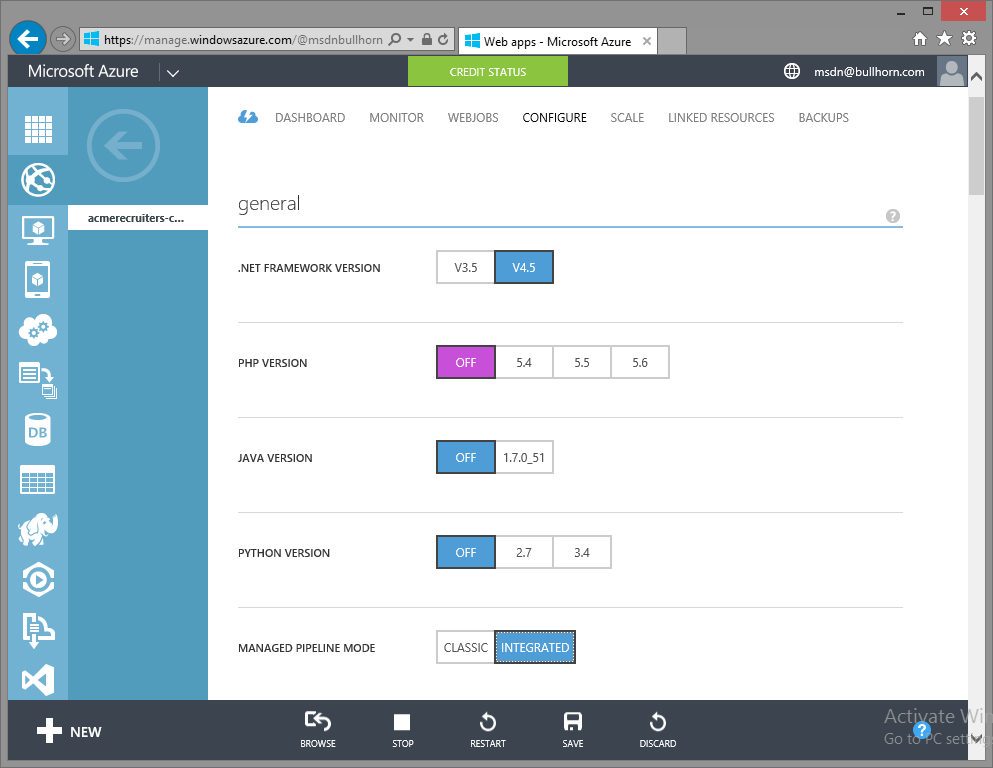Open browser Tools gear
This screenshot has height=768, width=993.
pyautogui.click(x=970, y=39)
